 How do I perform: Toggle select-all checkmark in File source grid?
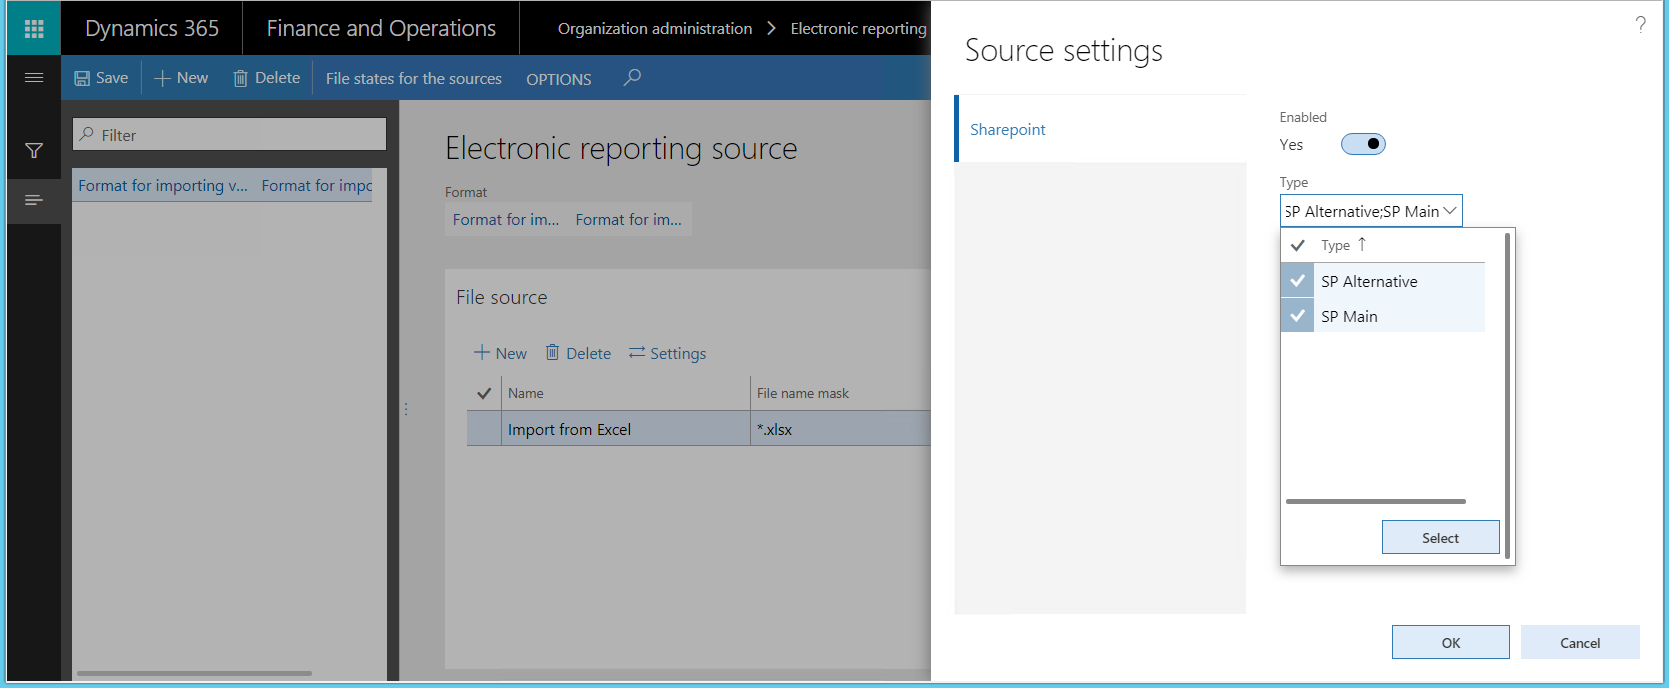(x=484, y=393)
